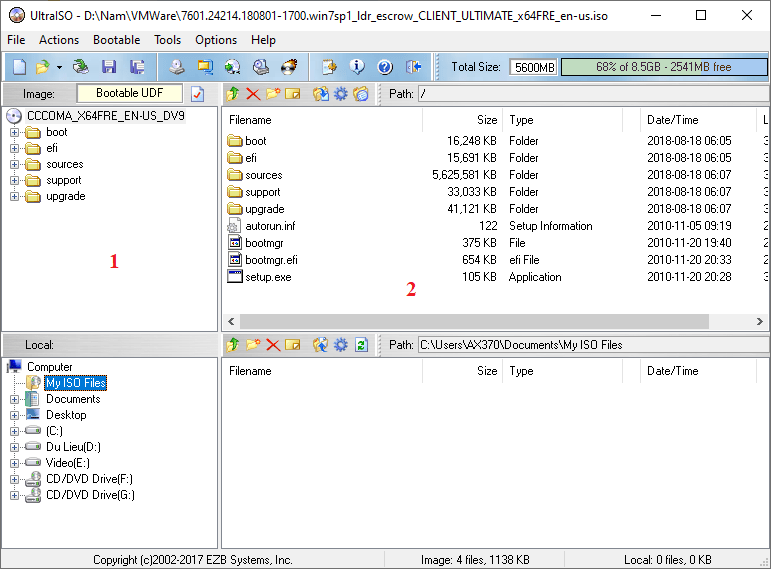Select bootmgr.efi in the image file list

point(271,260)
